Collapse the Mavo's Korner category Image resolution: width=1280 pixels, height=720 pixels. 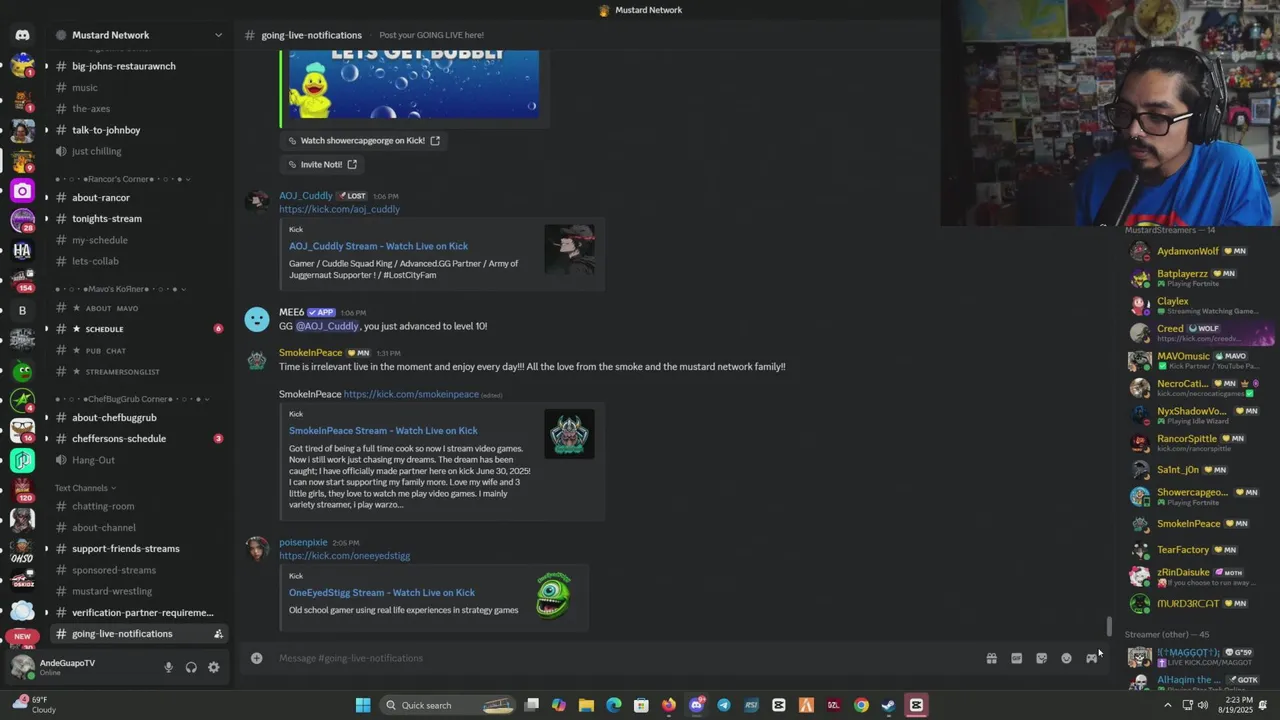[x=120, y=289]
